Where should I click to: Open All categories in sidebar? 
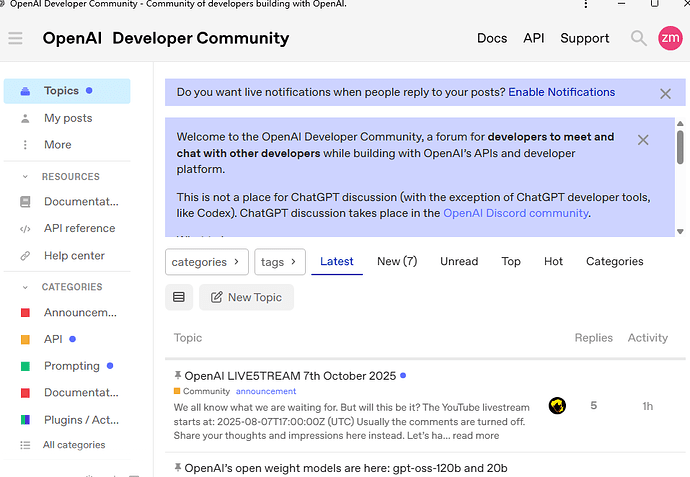67,445
